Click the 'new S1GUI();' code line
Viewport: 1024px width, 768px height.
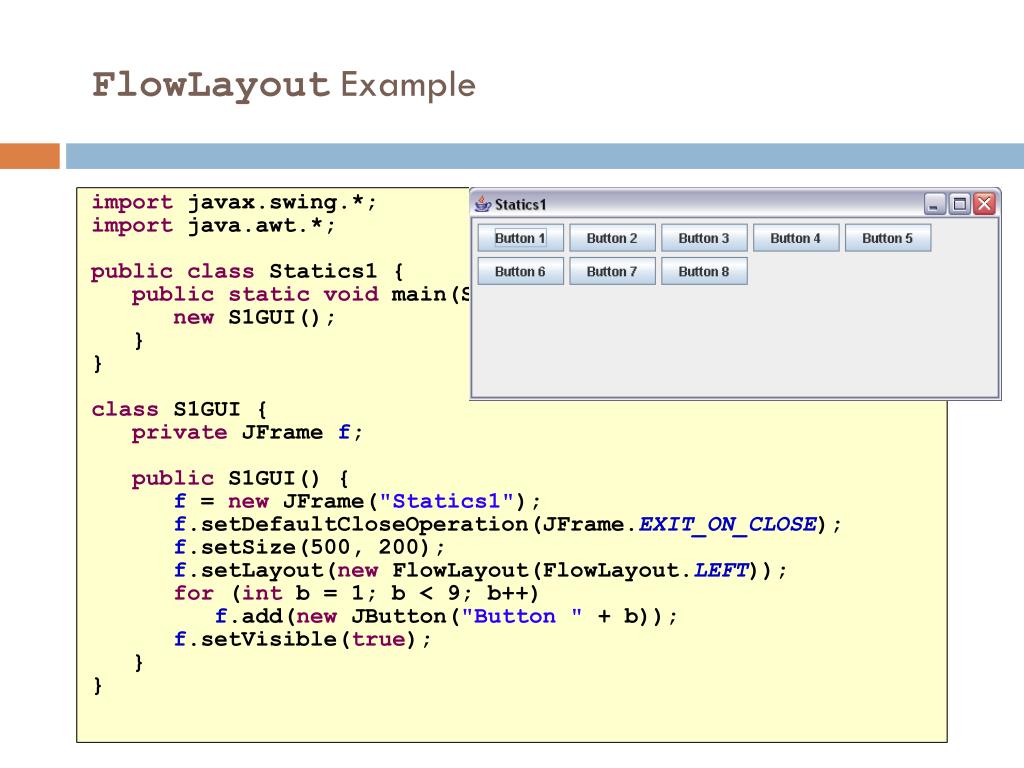254,317
